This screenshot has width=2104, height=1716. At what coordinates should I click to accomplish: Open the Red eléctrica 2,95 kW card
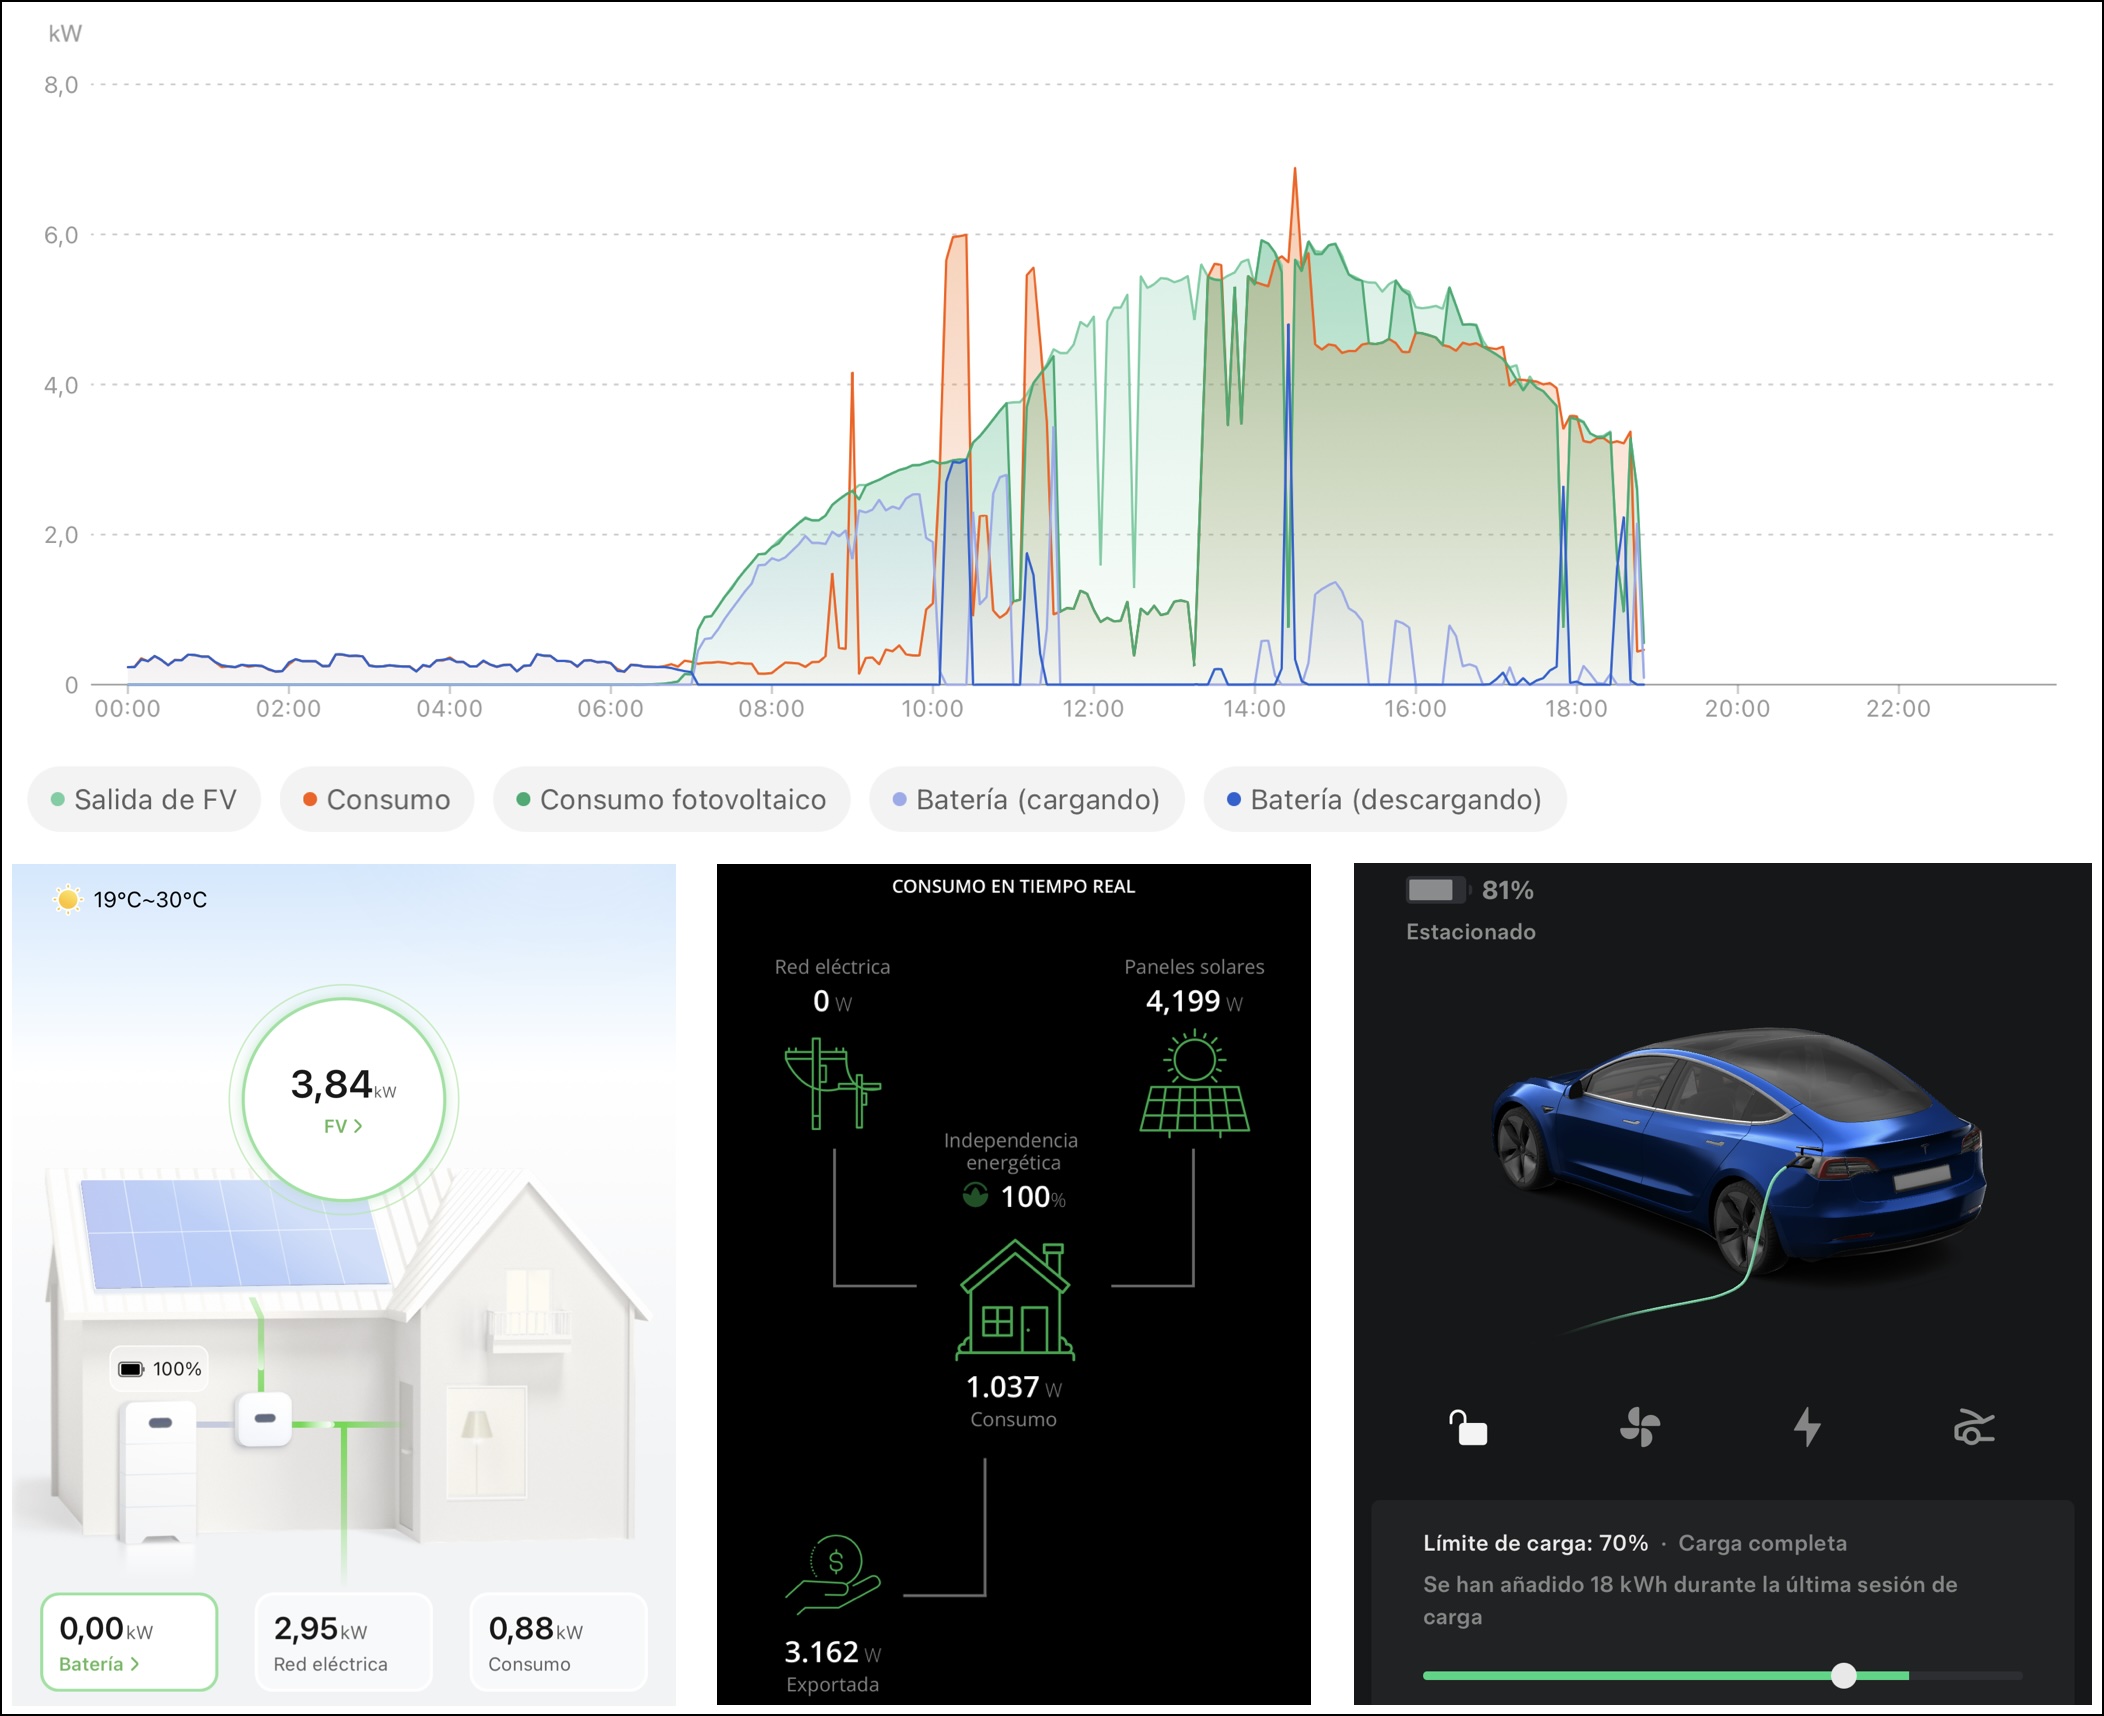point(343,1641)
